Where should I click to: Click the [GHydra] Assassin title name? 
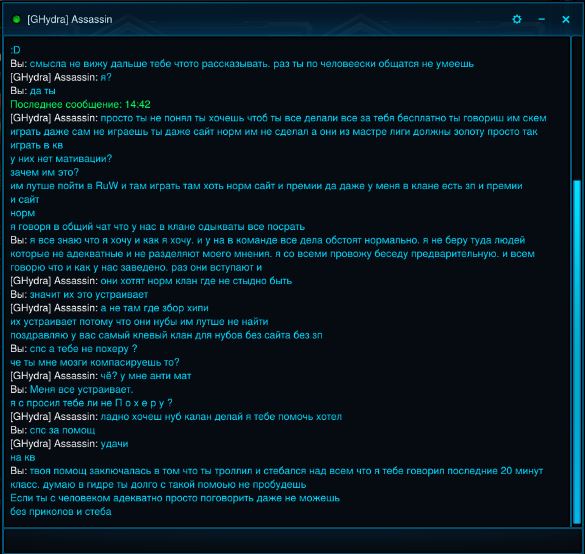point(69,19)
